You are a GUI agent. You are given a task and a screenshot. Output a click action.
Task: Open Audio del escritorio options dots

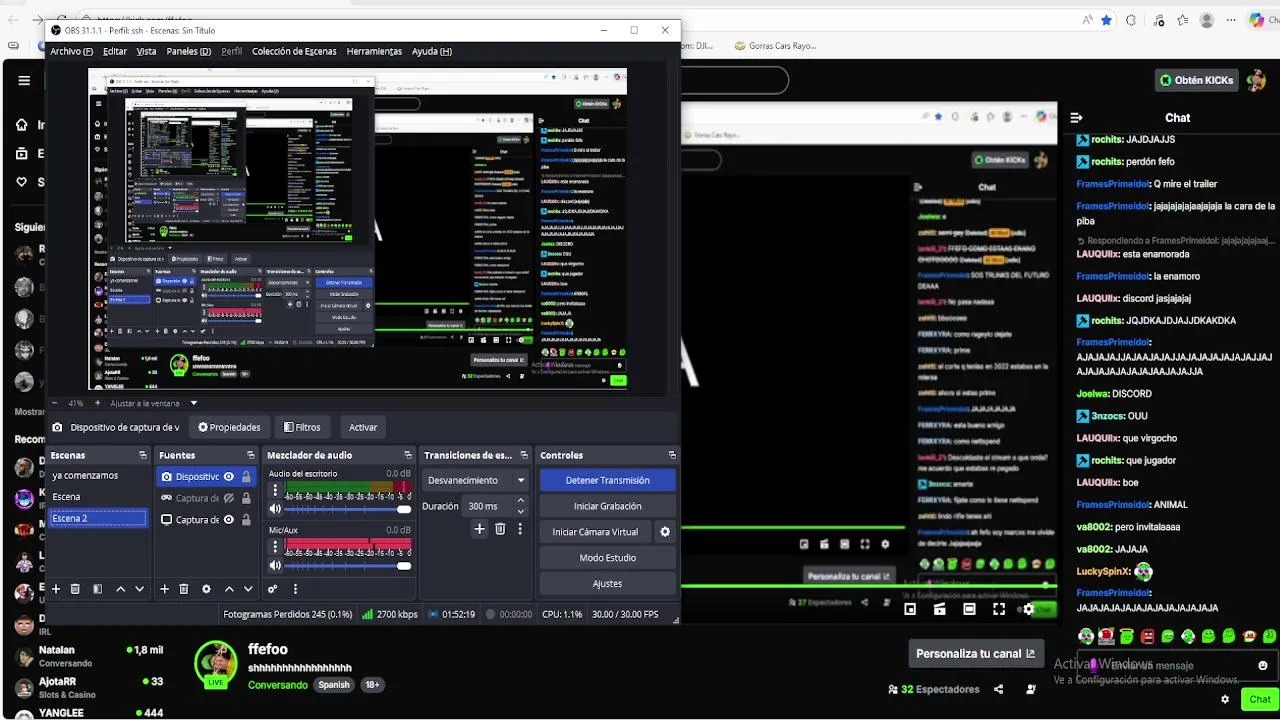tap(275, 491)
